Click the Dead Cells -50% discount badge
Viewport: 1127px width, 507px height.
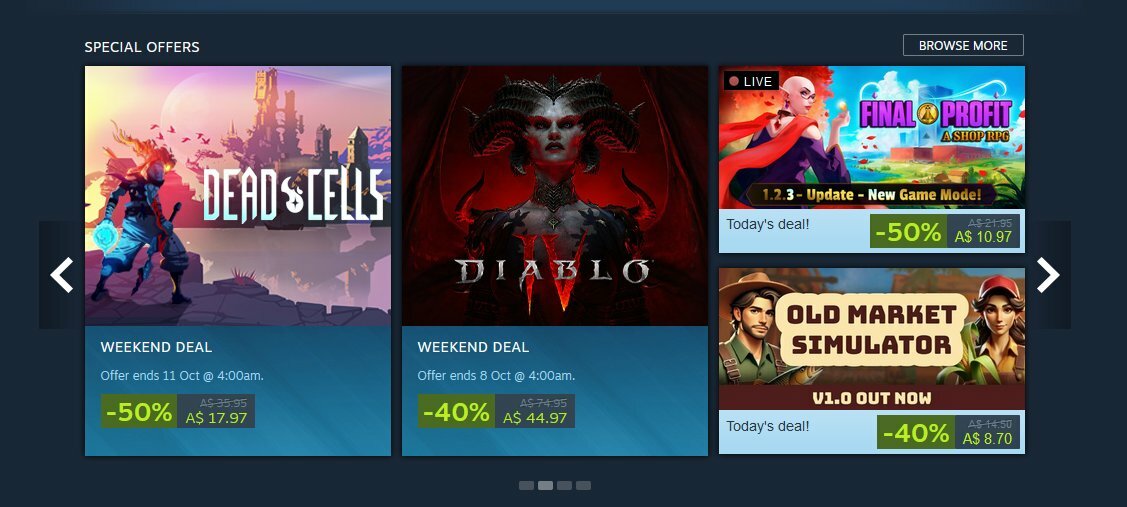(139, 411)
